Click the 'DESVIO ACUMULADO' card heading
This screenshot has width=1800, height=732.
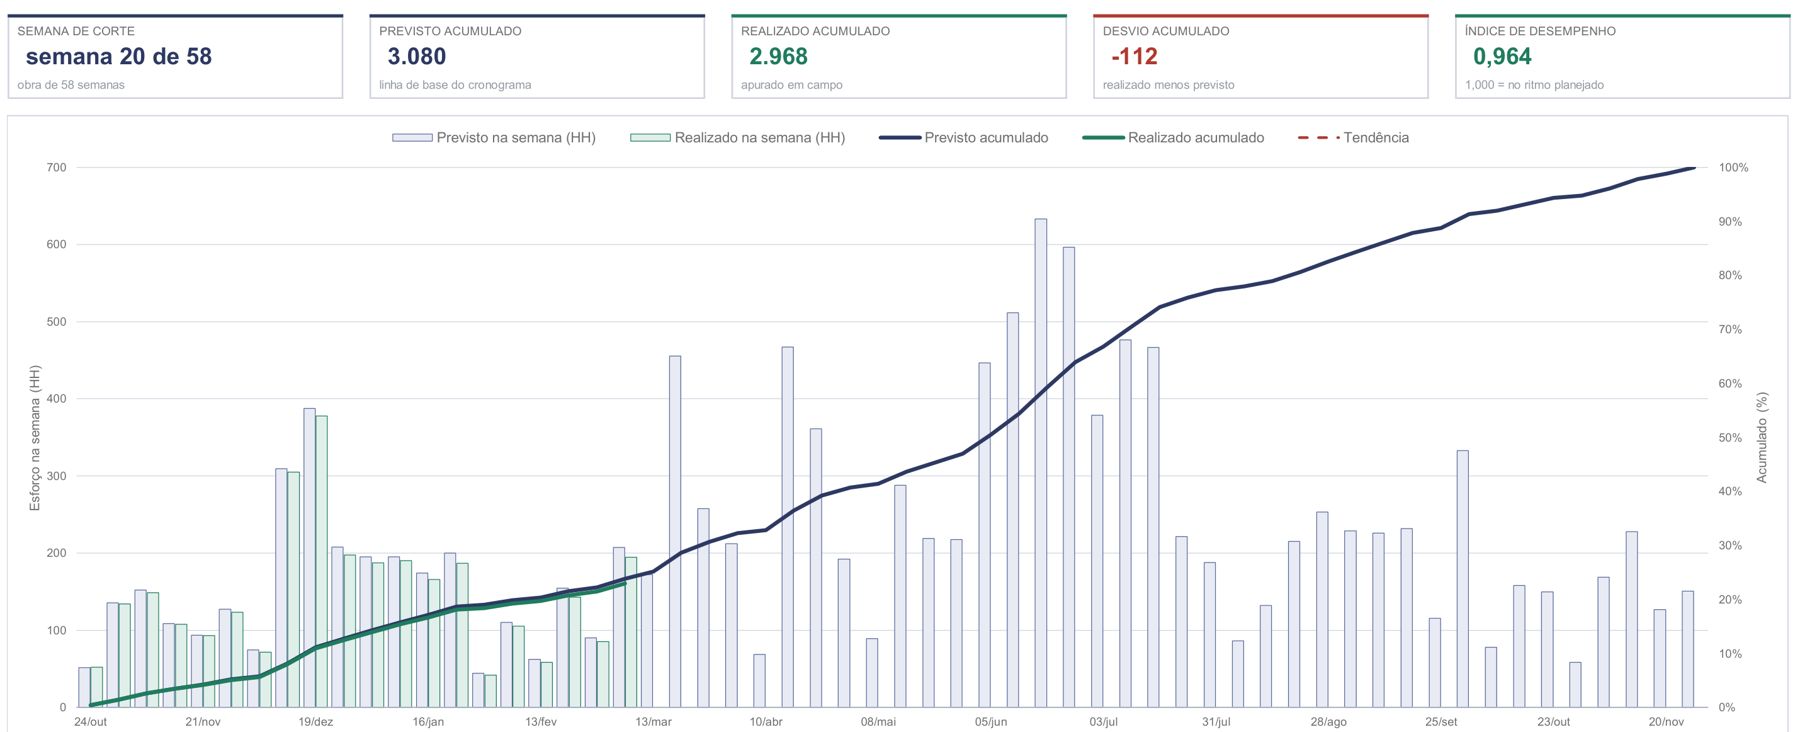1167,31
